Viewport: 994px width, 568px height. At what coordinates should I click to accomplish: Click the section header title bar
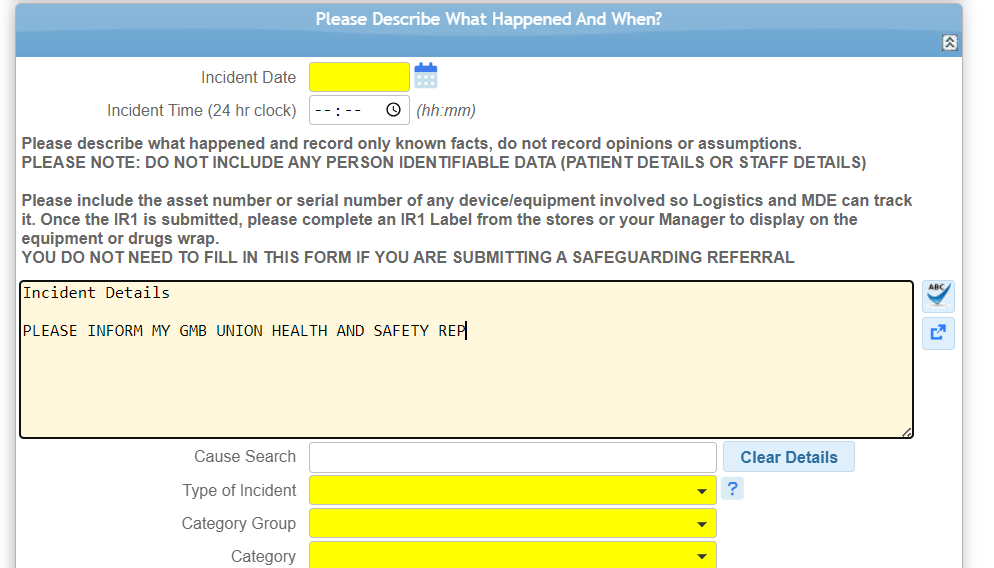(489, 19)
